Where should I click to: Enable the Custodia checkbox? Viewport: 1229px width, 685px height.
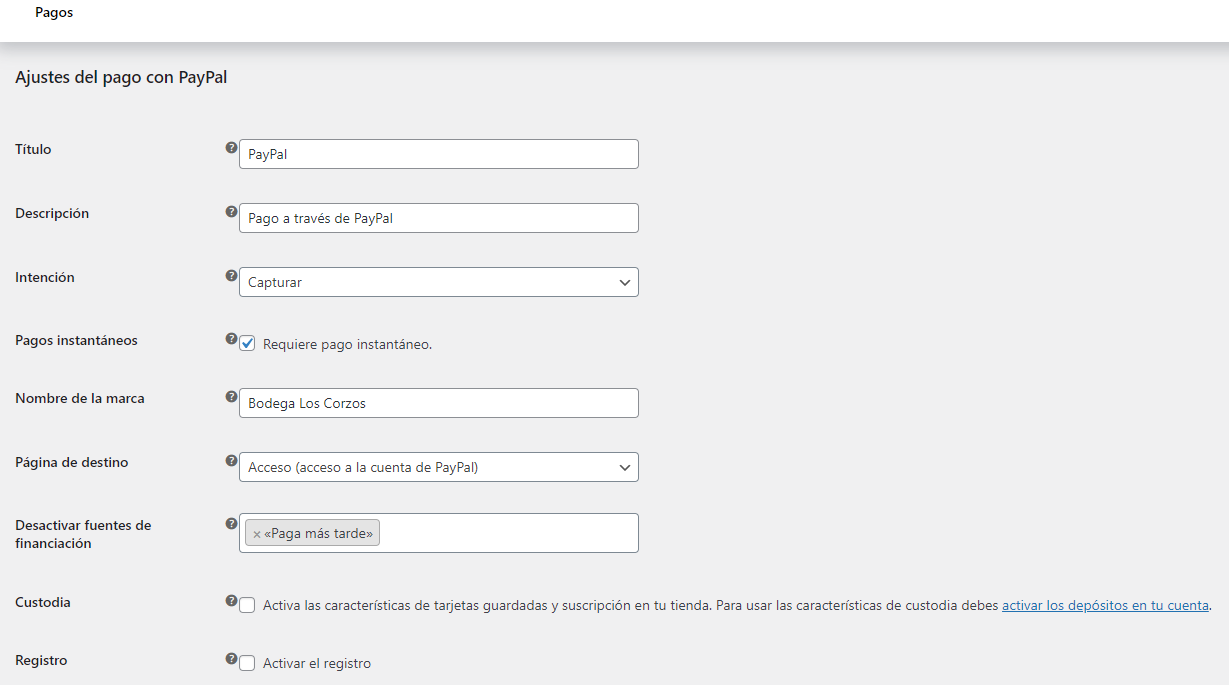[x=247, y=605]
